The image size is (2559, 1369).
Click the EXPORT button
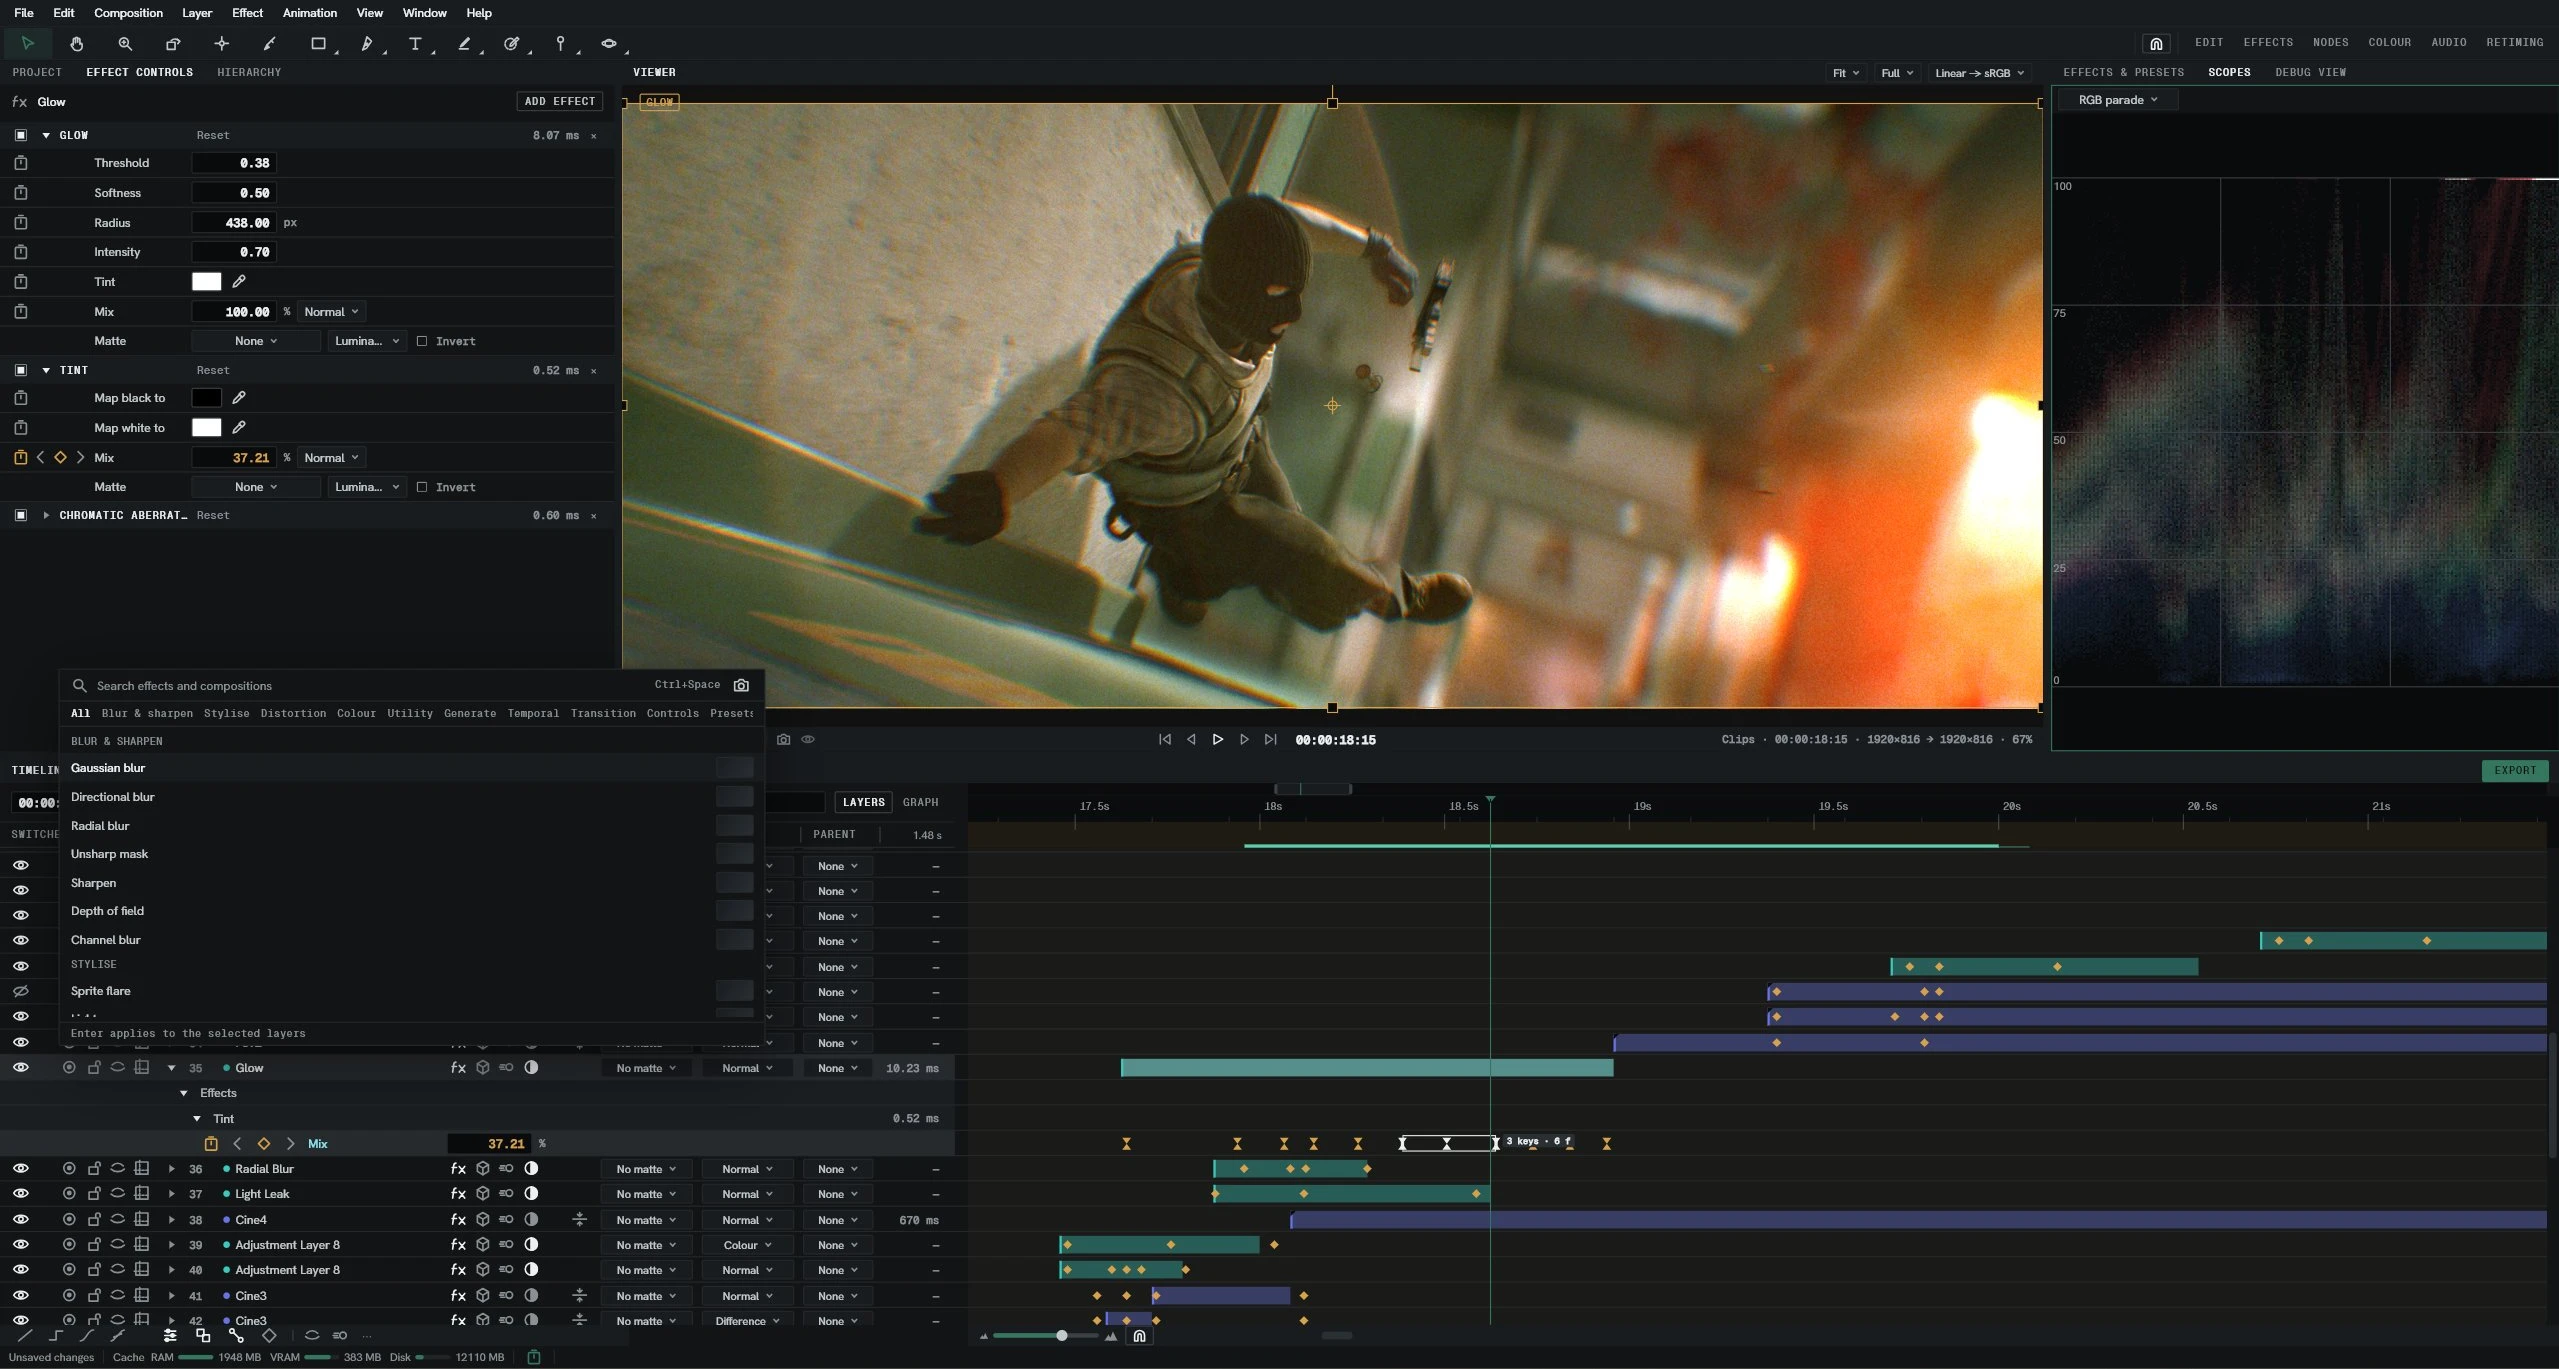(2514, 770)
